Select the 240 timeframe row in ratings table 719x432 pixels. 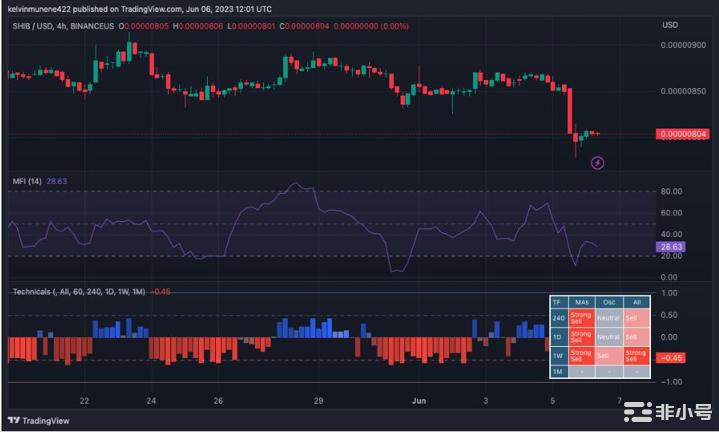[558, 318]
